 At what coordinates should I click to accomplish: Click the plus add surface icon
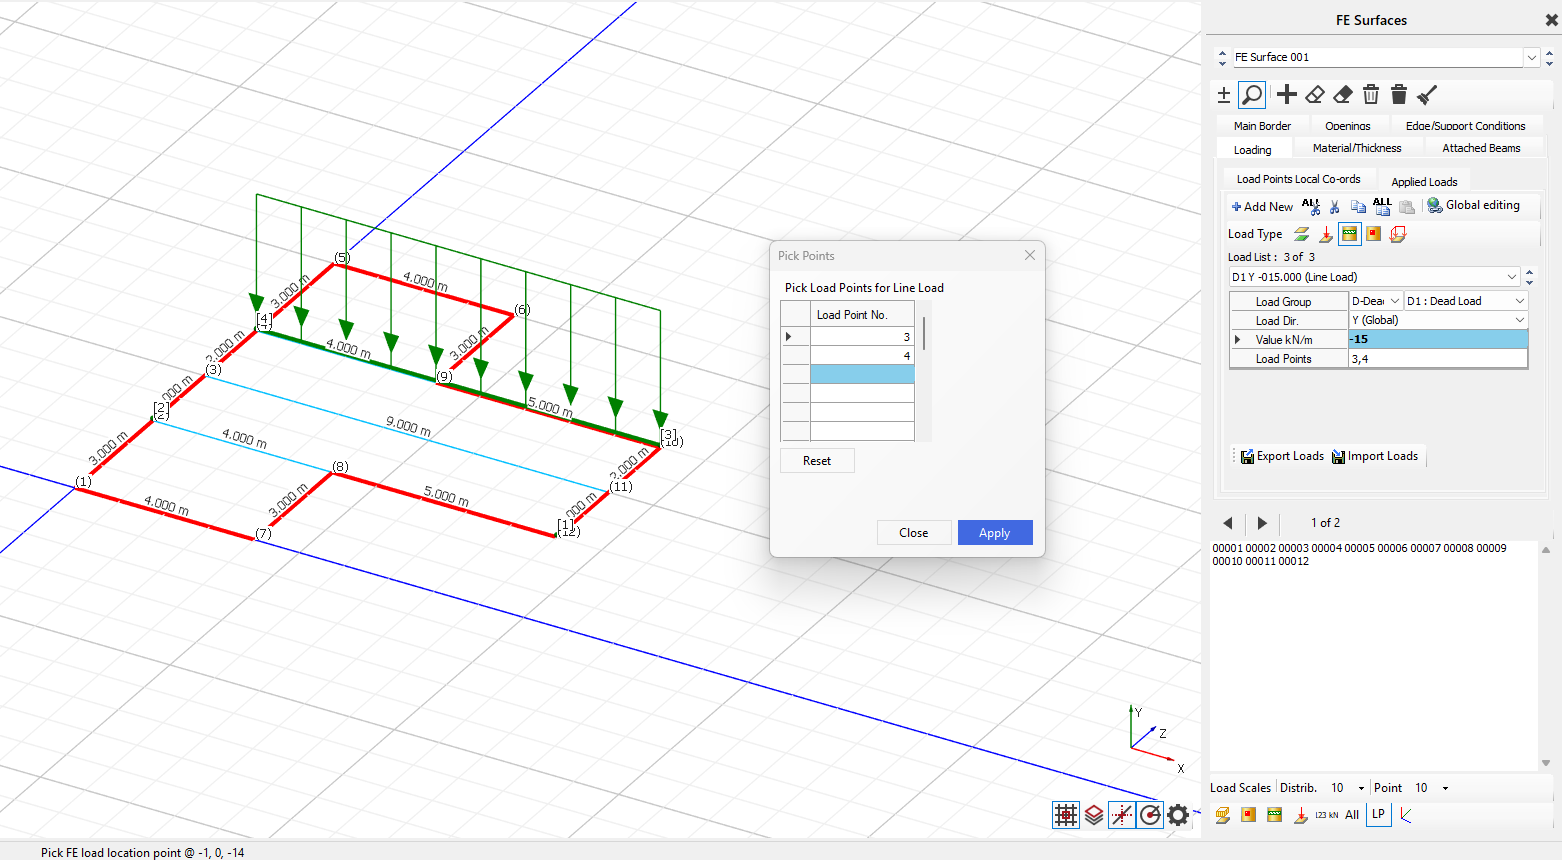pyautogui.click(x=1287, y=95)
